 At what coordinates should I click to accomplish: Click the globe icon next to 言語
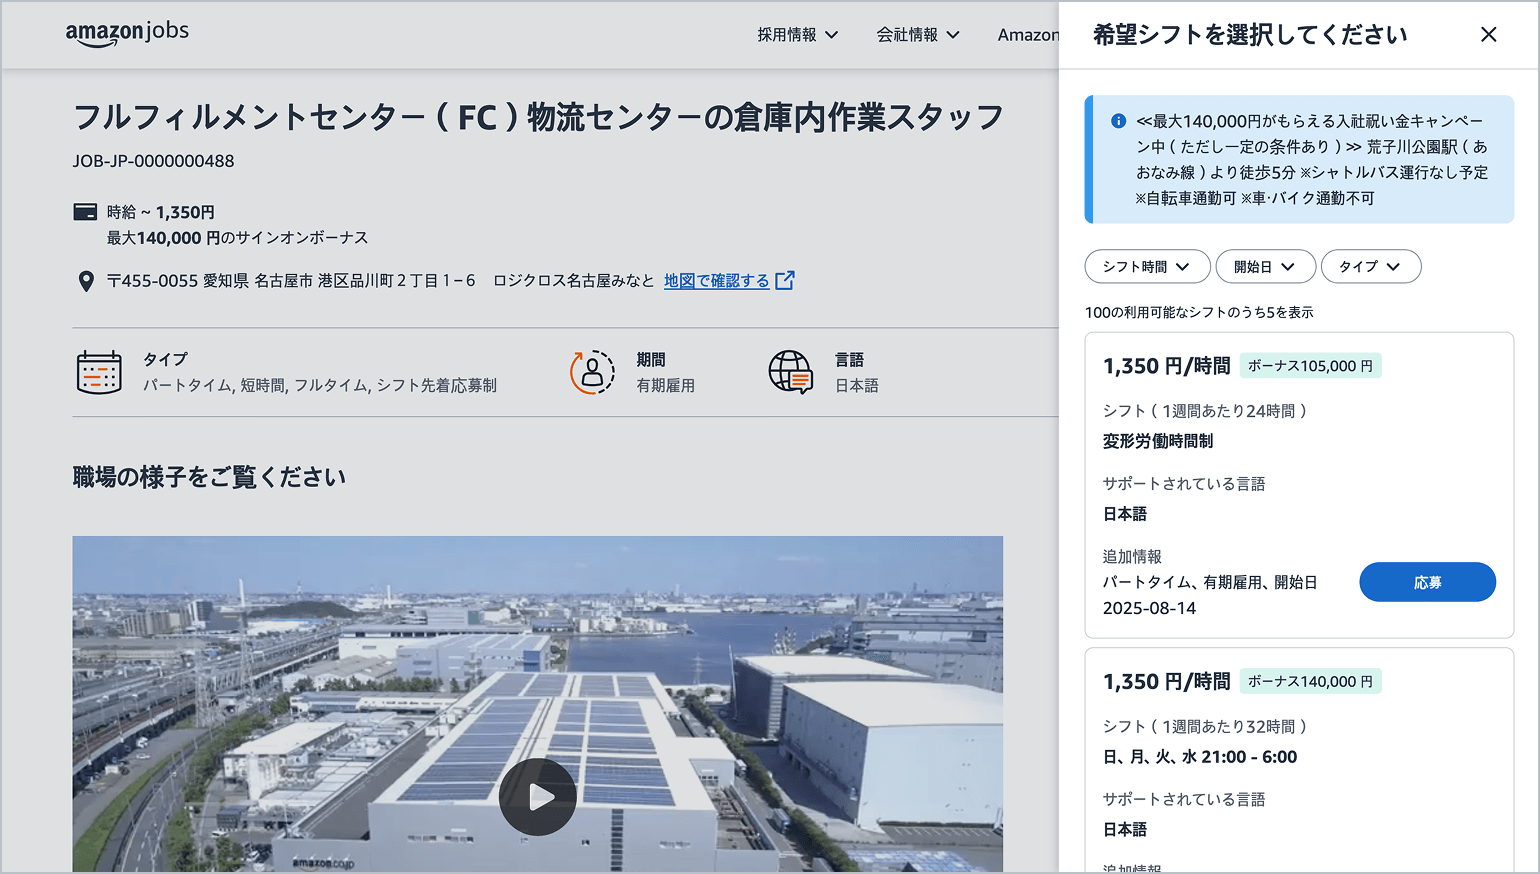tap(791, 372)
